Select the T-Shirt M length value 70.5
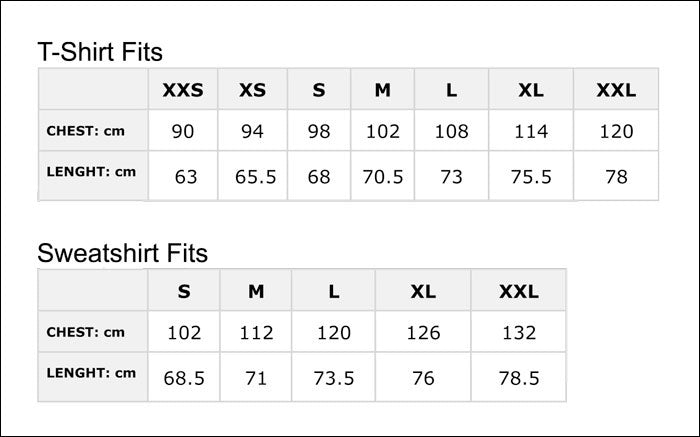700x437 pixels. 382,177
